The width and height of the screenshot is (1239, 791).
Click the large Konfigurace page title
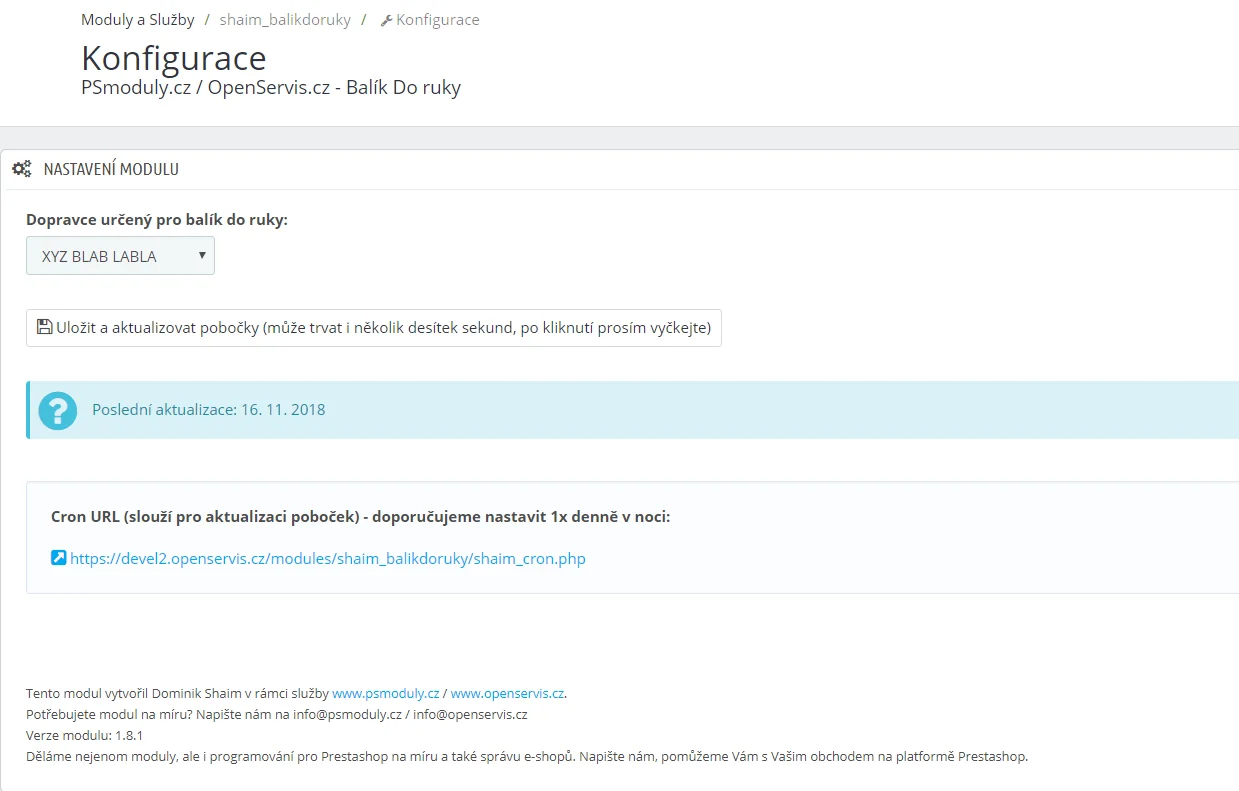click(173, 57)
